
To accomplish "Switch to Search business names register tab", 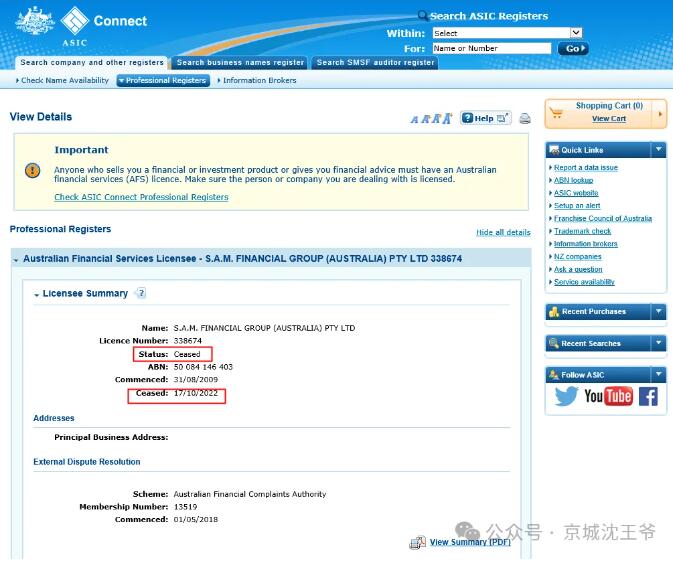I will tap(240, 63).
